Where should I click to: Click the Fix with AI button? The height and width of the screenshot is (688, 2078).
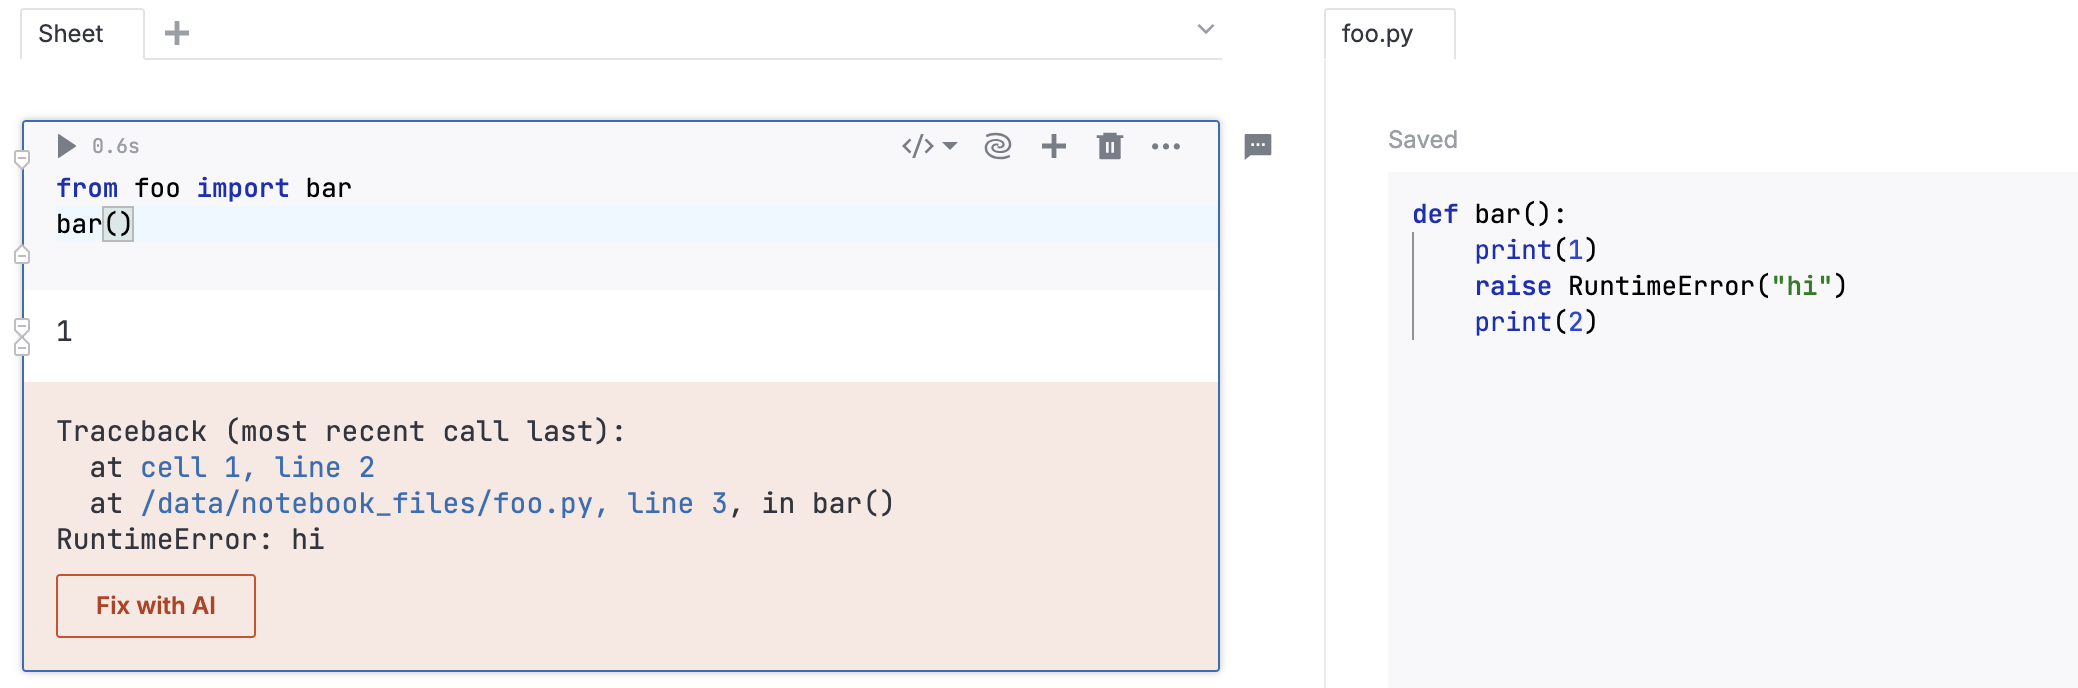point(156,605)
